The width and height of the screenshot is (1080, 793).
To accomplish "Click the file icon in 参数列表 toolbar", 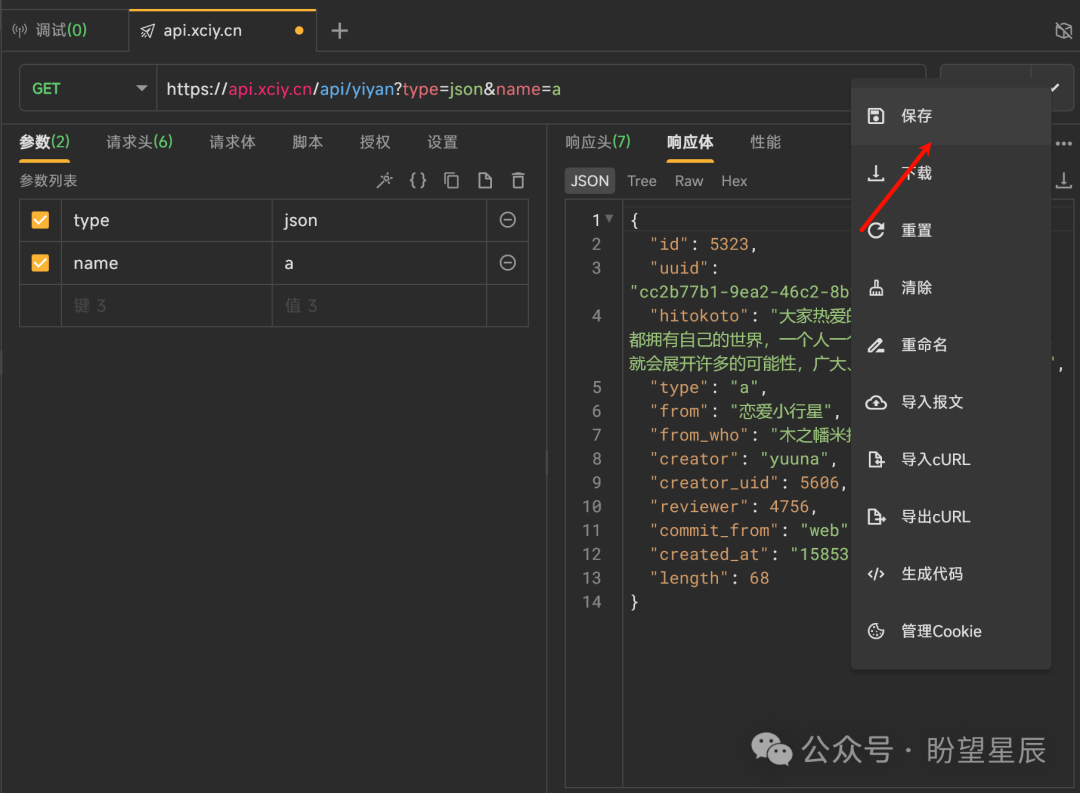I will [x=485, y=181].
